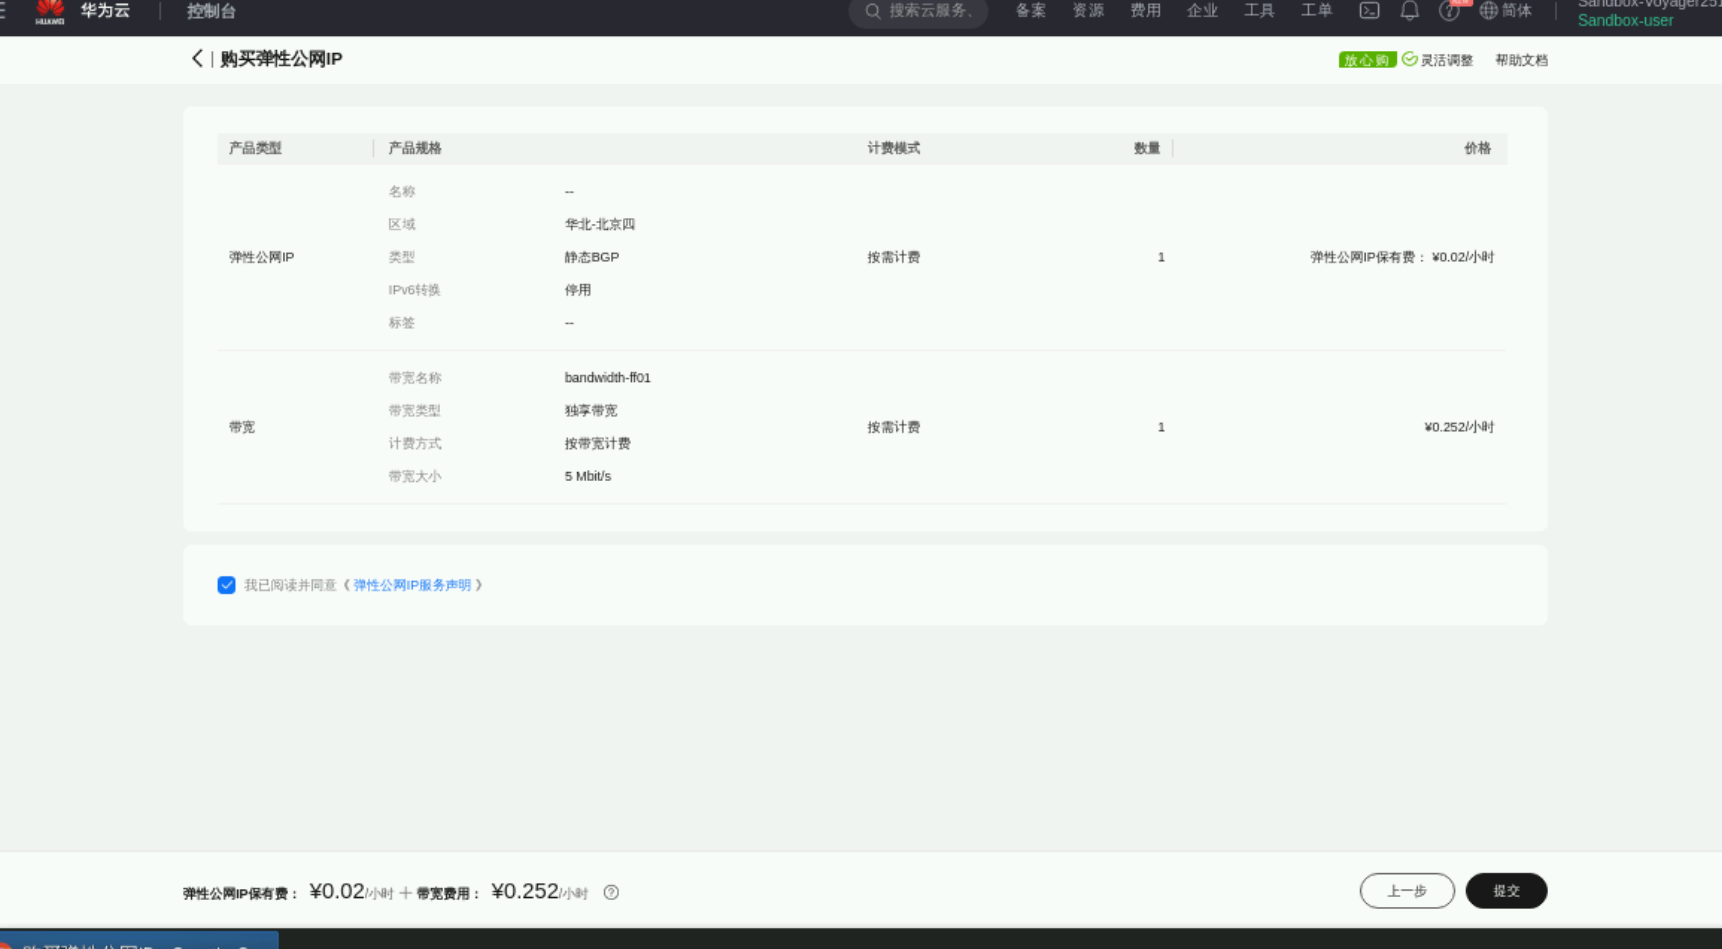Click the ¥0.02 footer total price
This screenshot has height=949, width=1722.
click(337, 891)
